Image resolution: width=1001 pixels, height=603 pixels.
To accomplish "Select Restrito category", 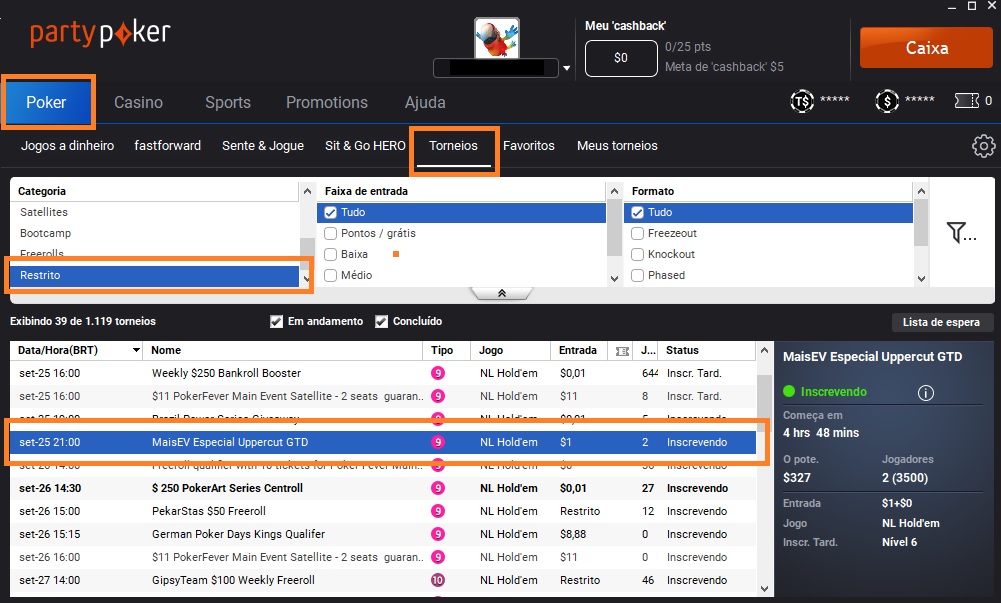I will [x=154, y=275].
